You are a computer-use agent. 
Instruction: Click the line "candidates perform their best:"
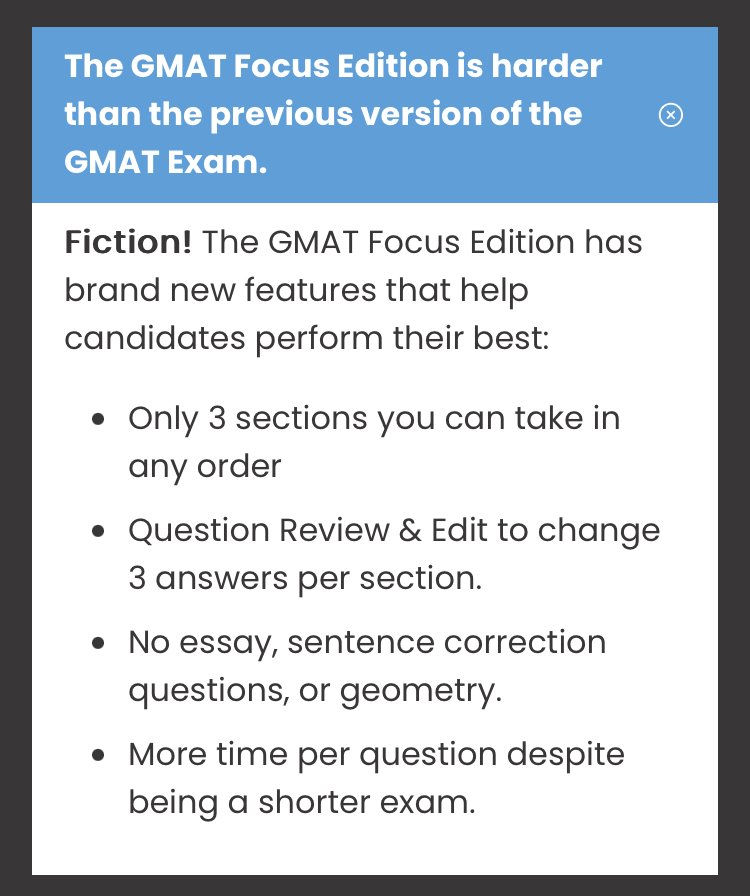coord(307,338)
